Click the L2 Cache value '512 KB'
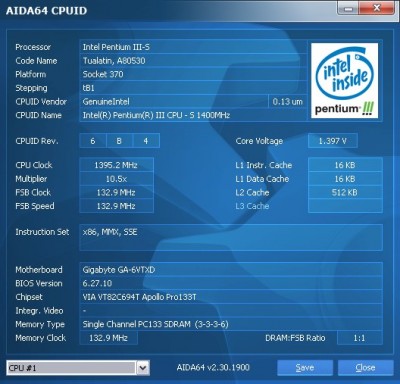This screenshot has height=384, width=400. pyautogui.click(x=345, y=192)
